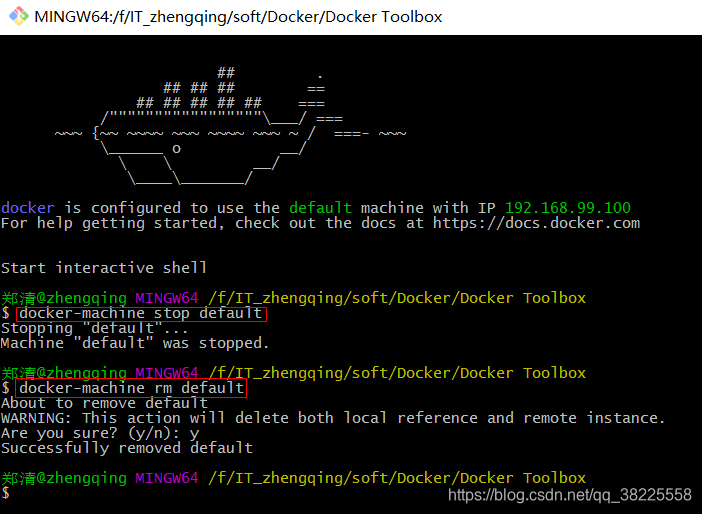The height and width of the screenshot is (514, 702).
Task: Click the empty $ prompt on the last line
Action: point(5,493)
